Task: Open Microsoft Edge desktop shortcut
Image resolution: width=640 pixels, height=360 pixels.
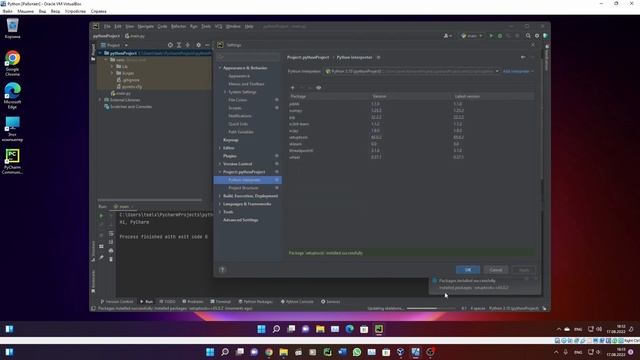Action: (12, 96)
